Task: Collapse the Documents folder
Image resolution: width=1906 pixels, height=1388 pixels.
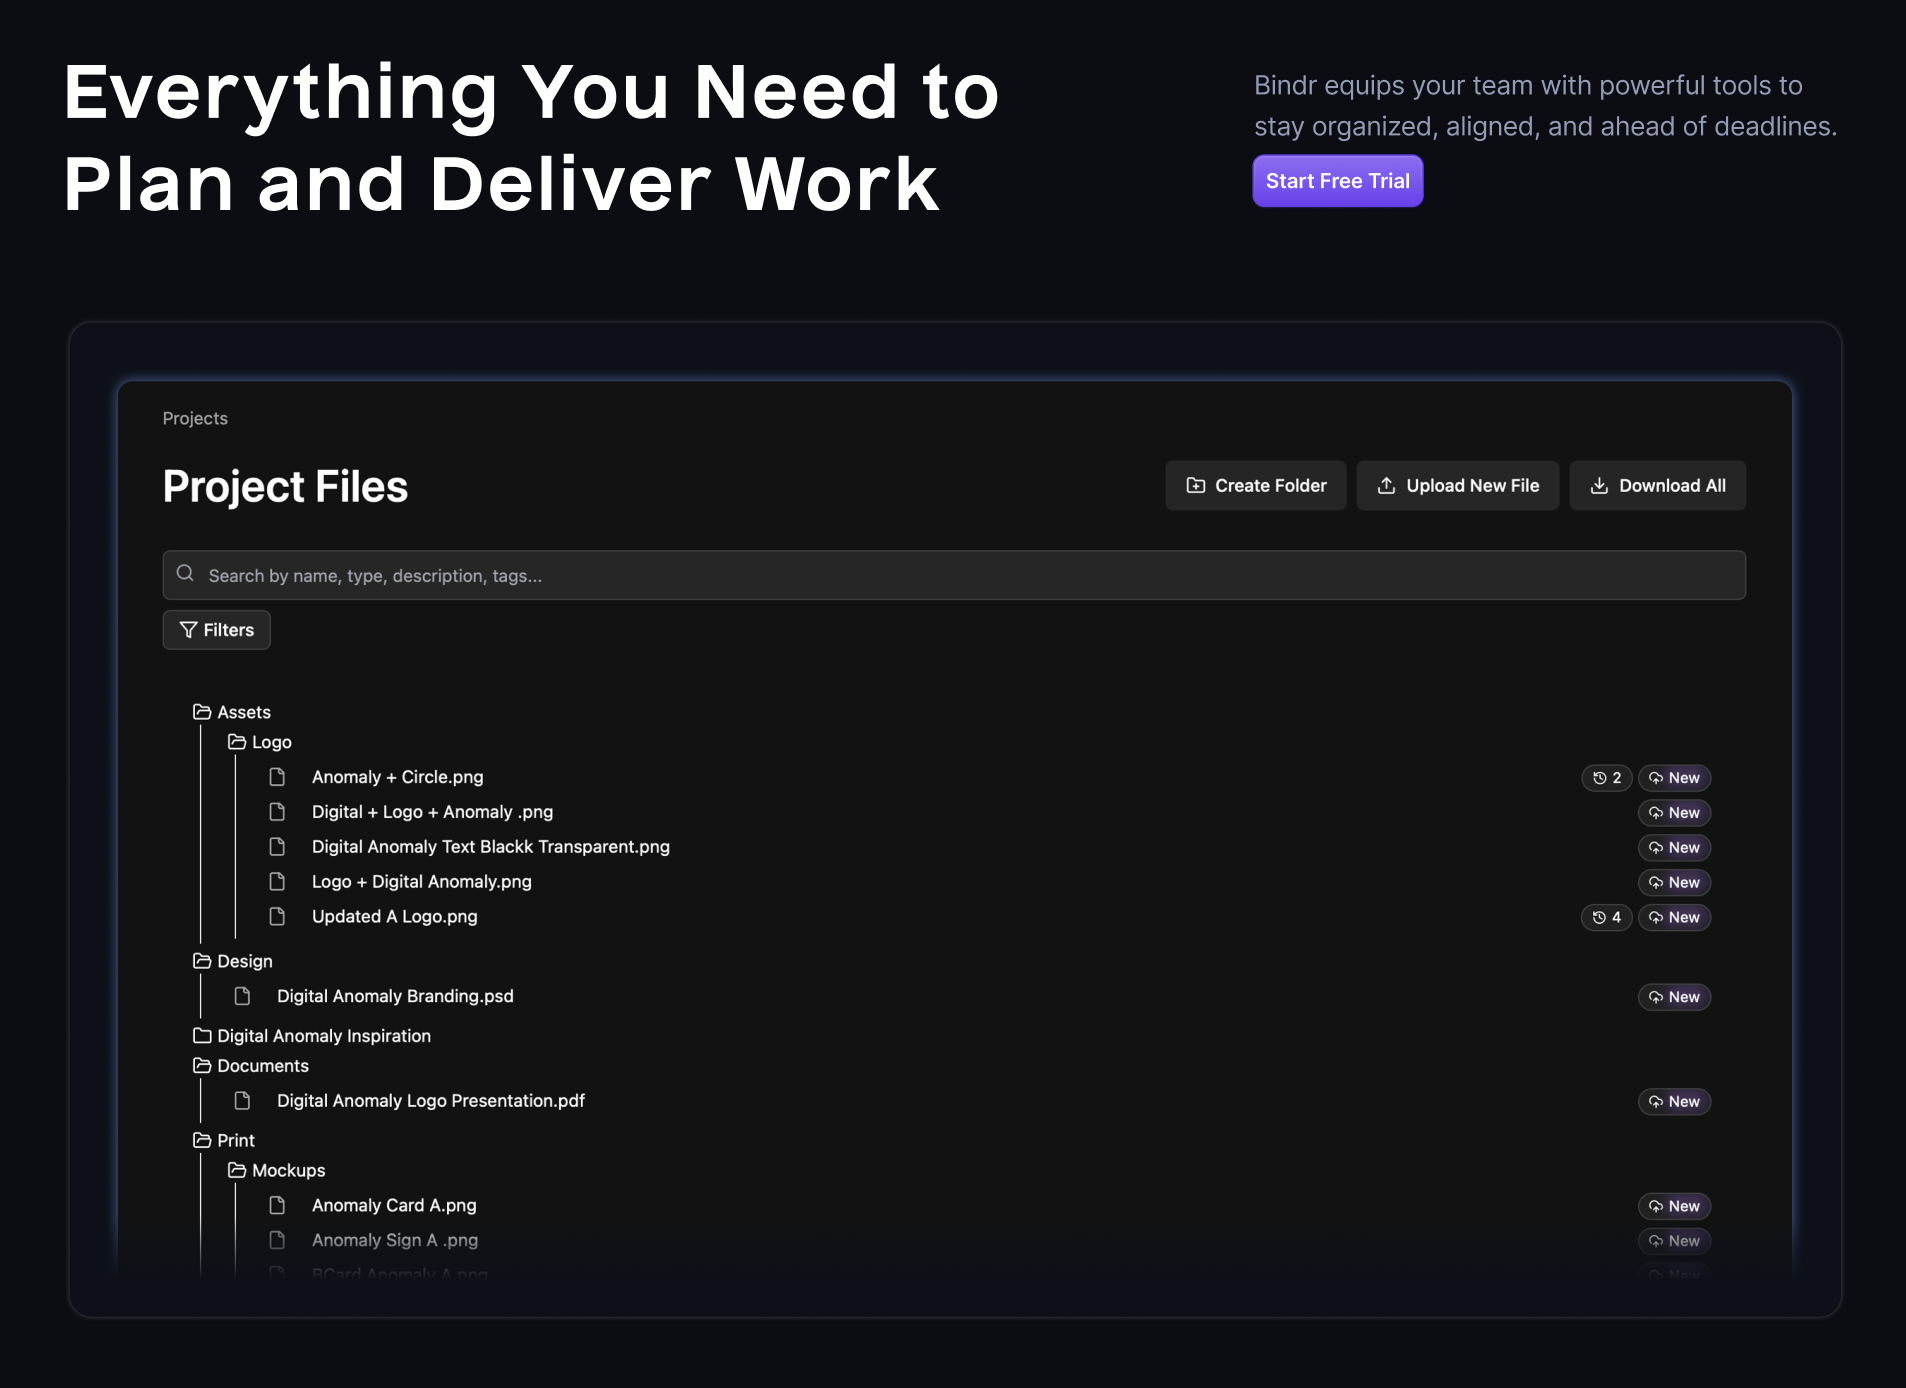Action: (x=251, y=1066)
